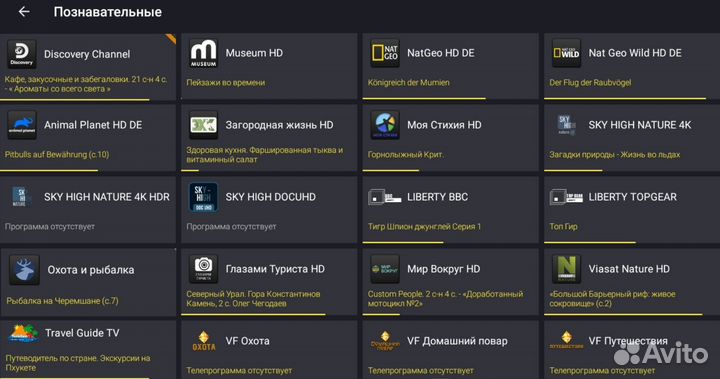Click program text Загадки природы - Жизнь во льдах
720x379 pixels.
click(x=614, y=155)
